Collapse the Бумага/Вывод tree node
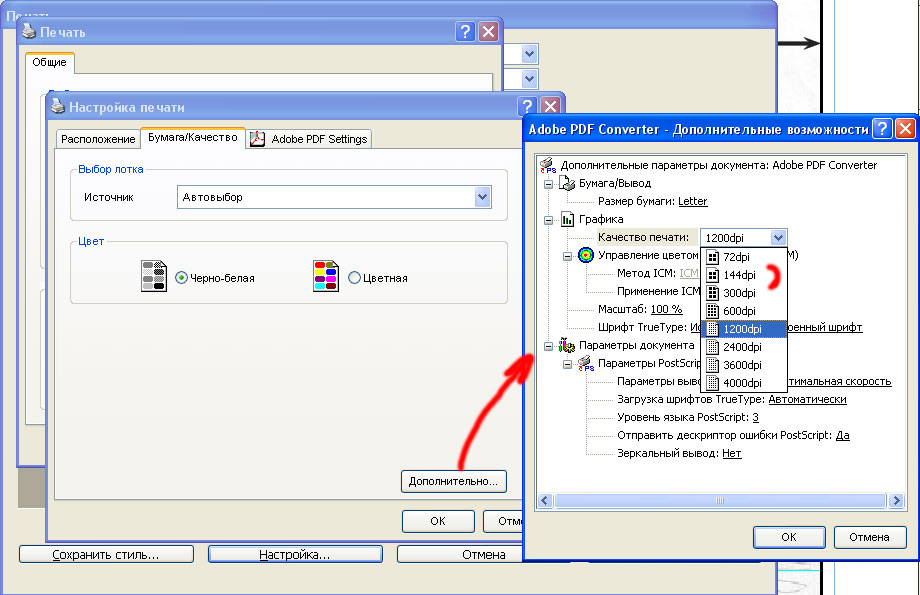920x595 pixels. (x=548, y=184)
